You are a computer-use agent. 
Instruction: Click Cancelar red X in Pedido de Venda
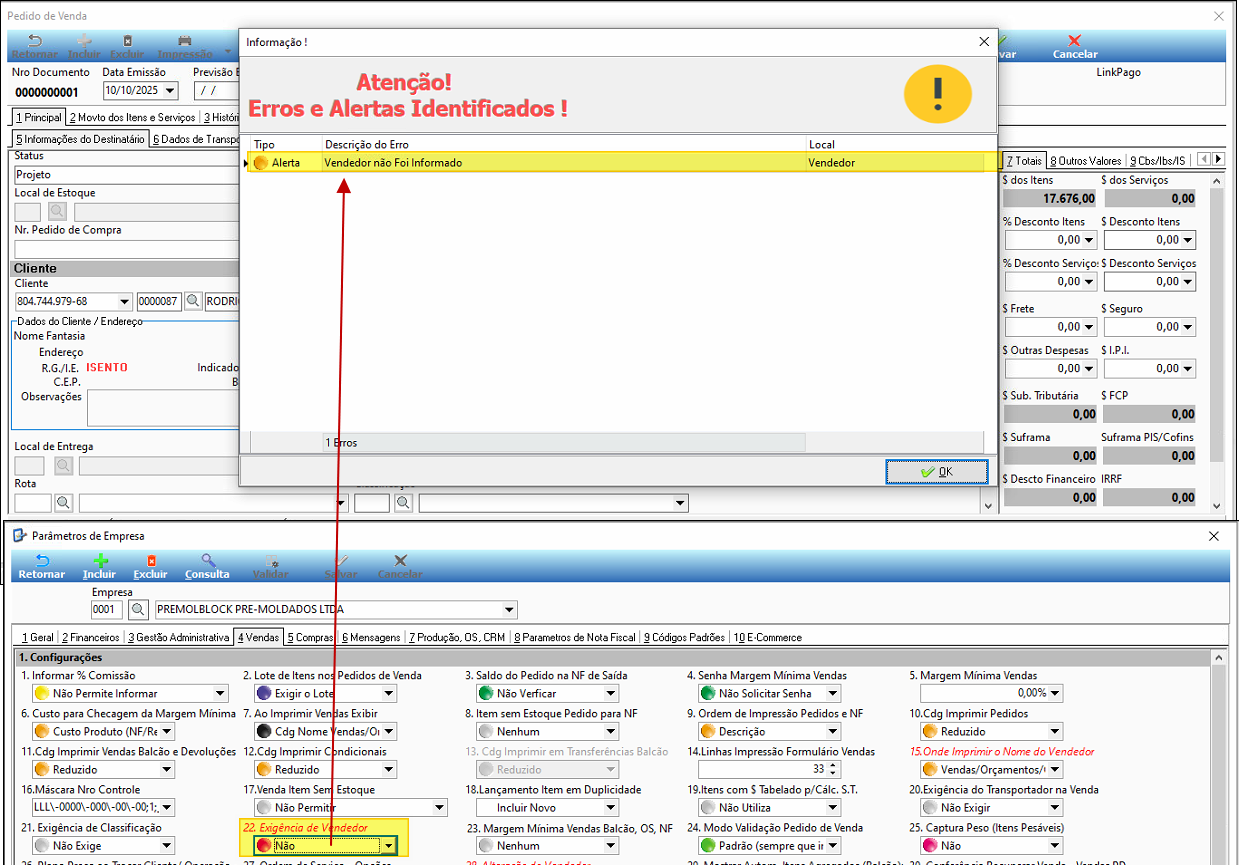pos(1074,46)
